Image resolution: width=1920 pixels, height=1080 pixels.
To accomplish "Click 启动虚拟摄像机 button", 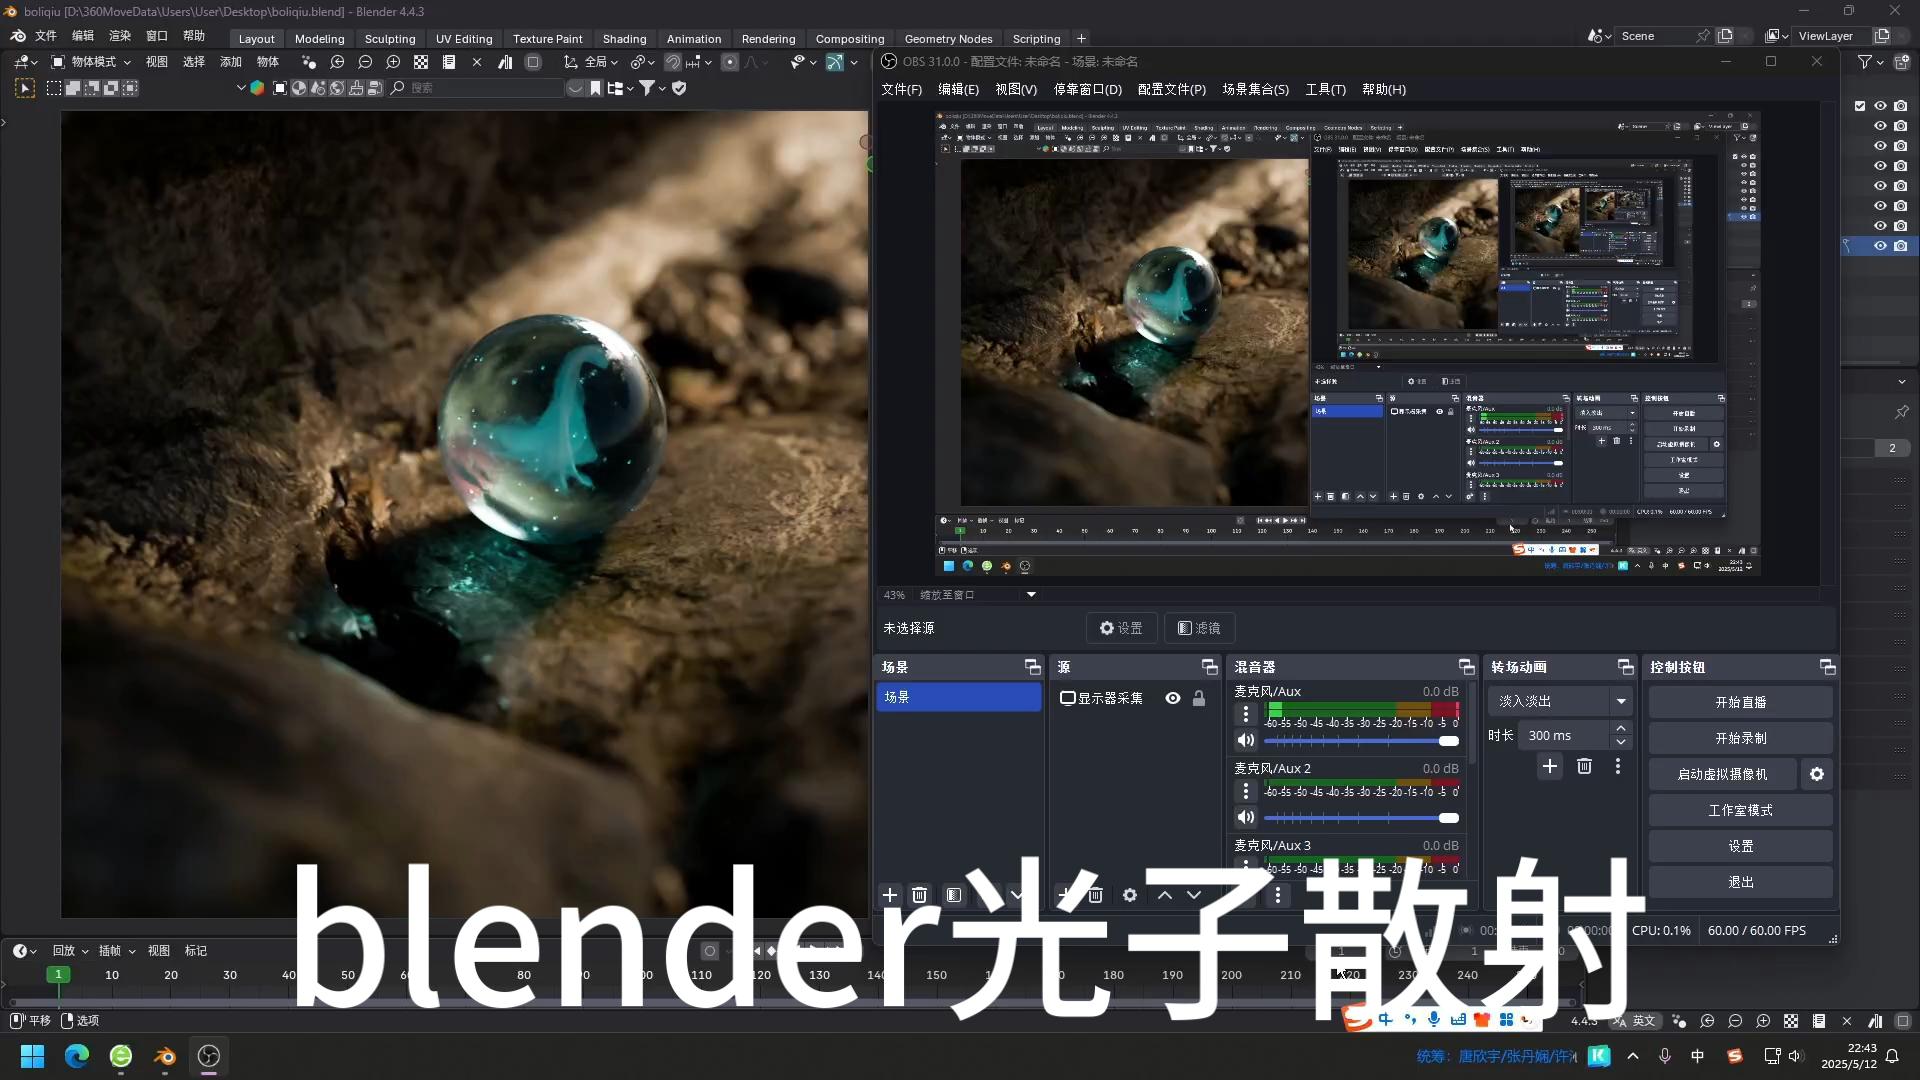I will 1722,774.
